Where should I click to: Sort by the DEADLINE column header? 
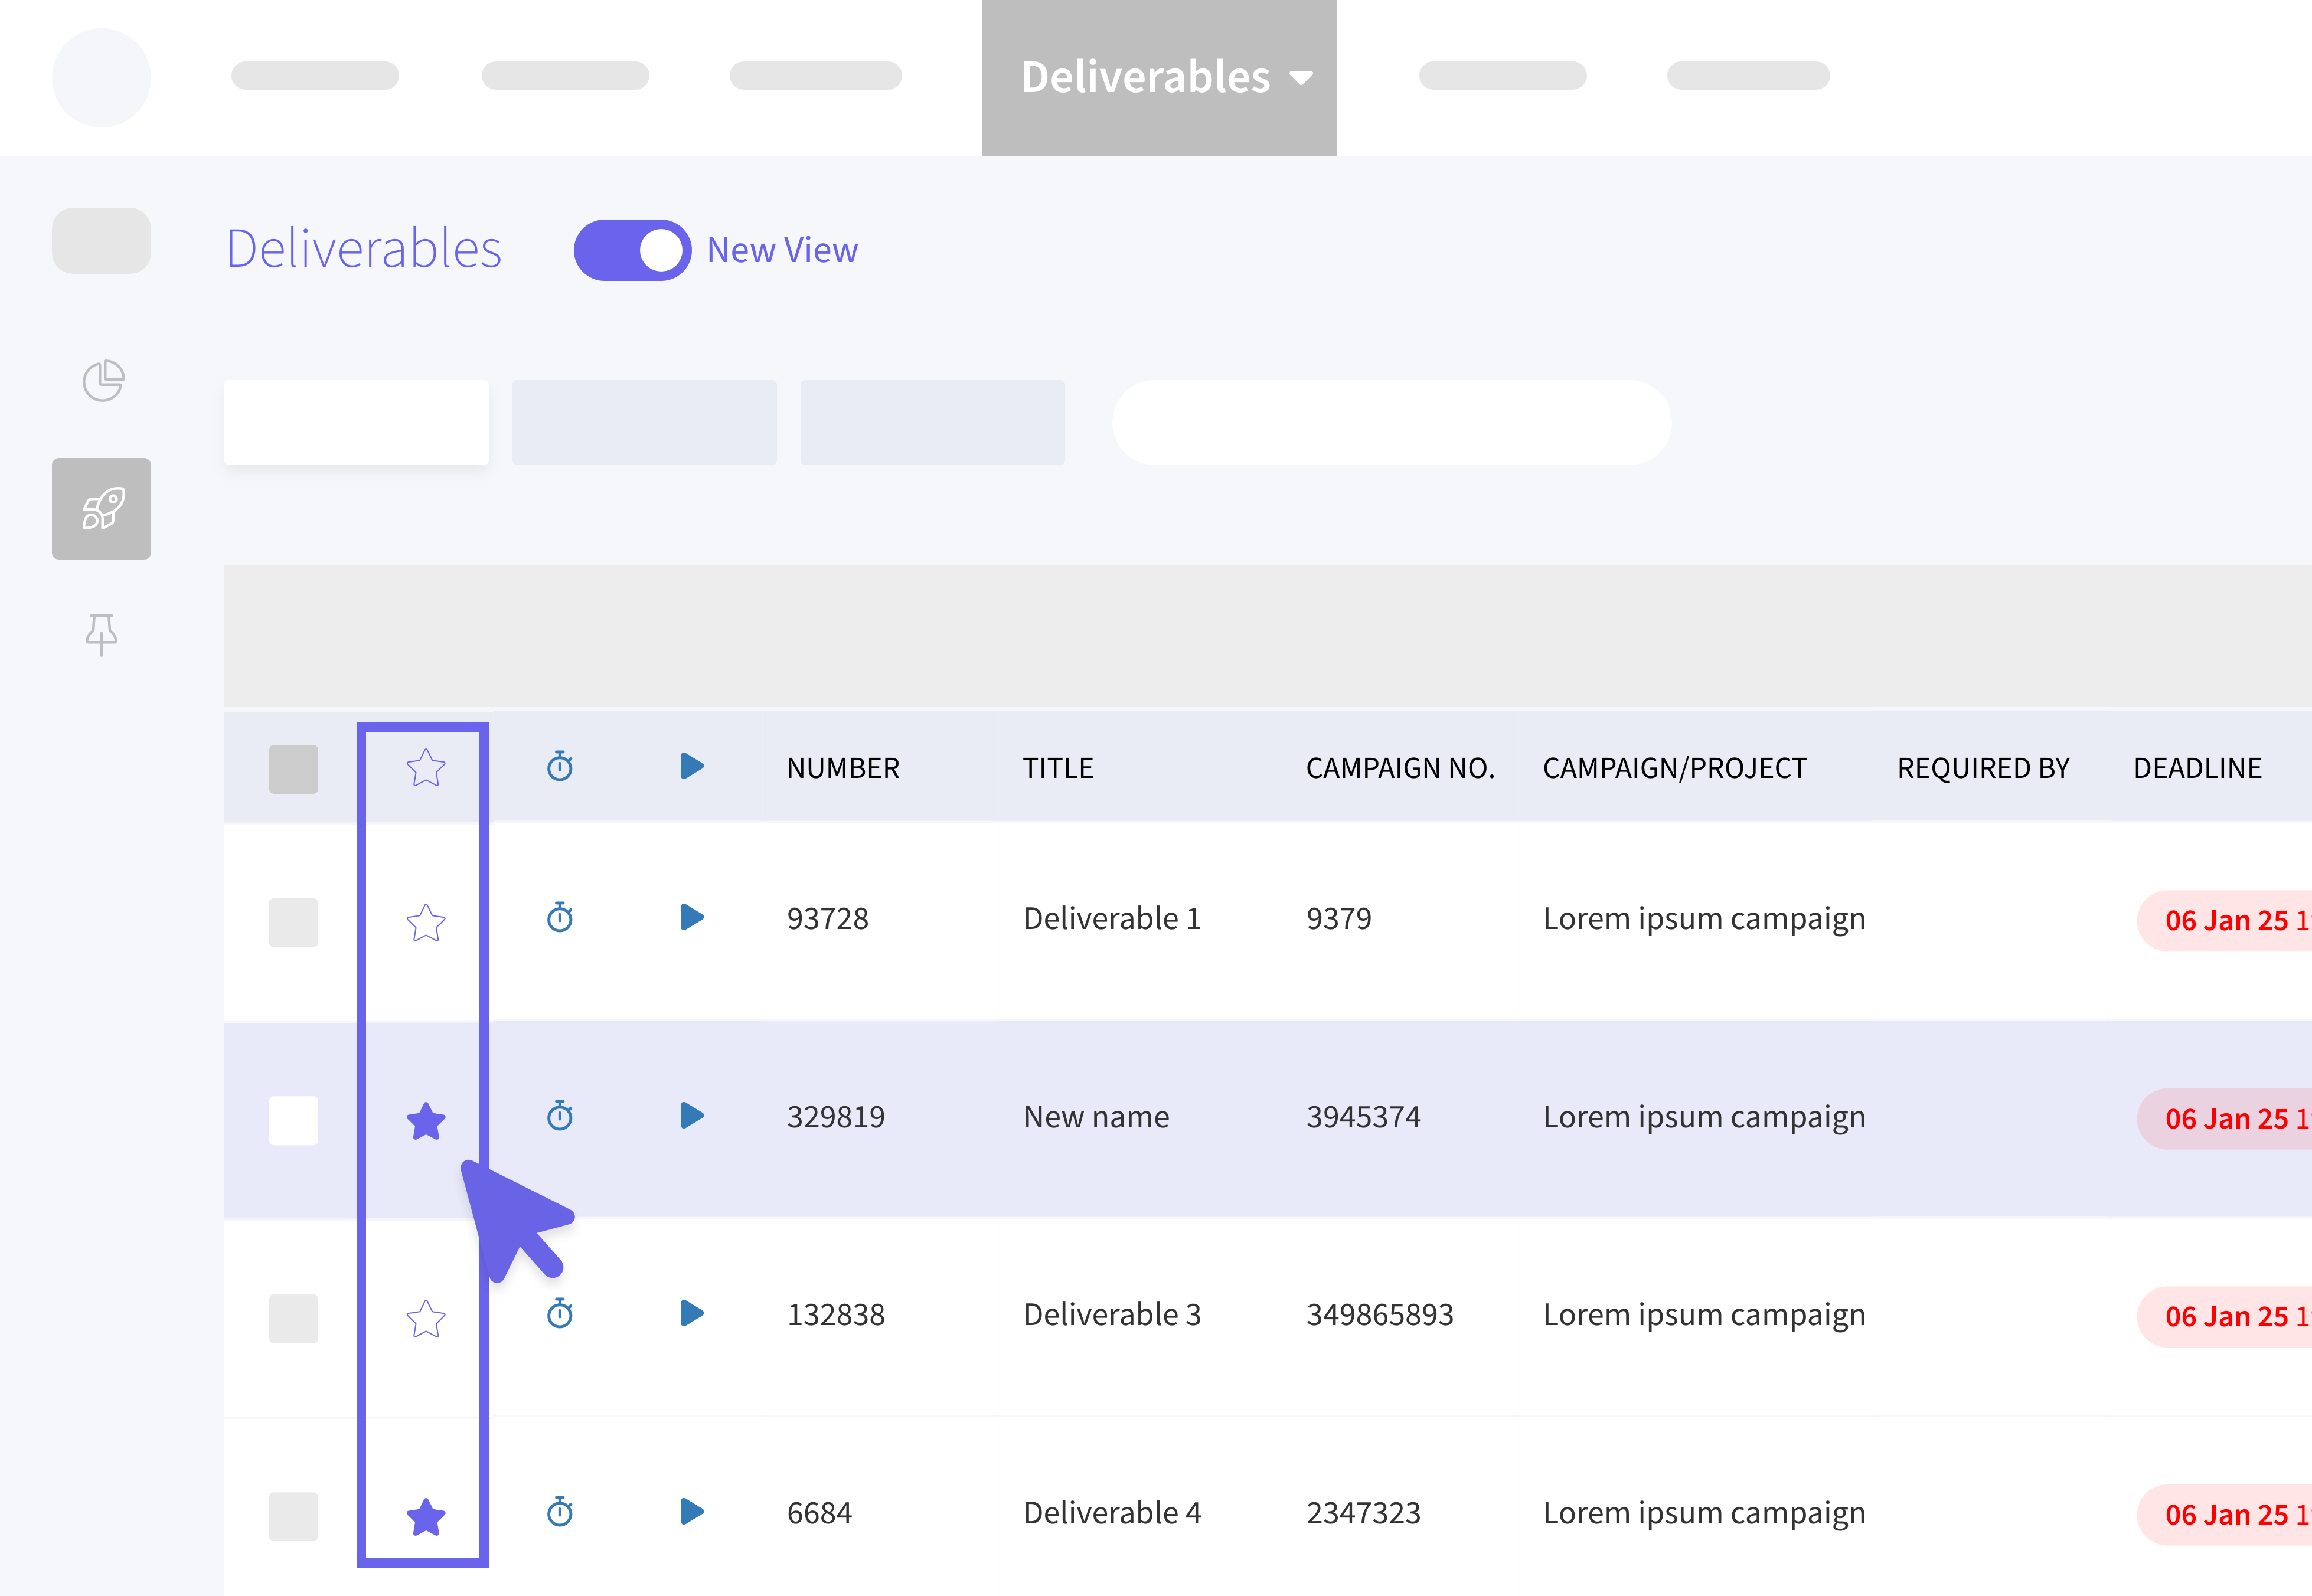(x=2197, y=768)
